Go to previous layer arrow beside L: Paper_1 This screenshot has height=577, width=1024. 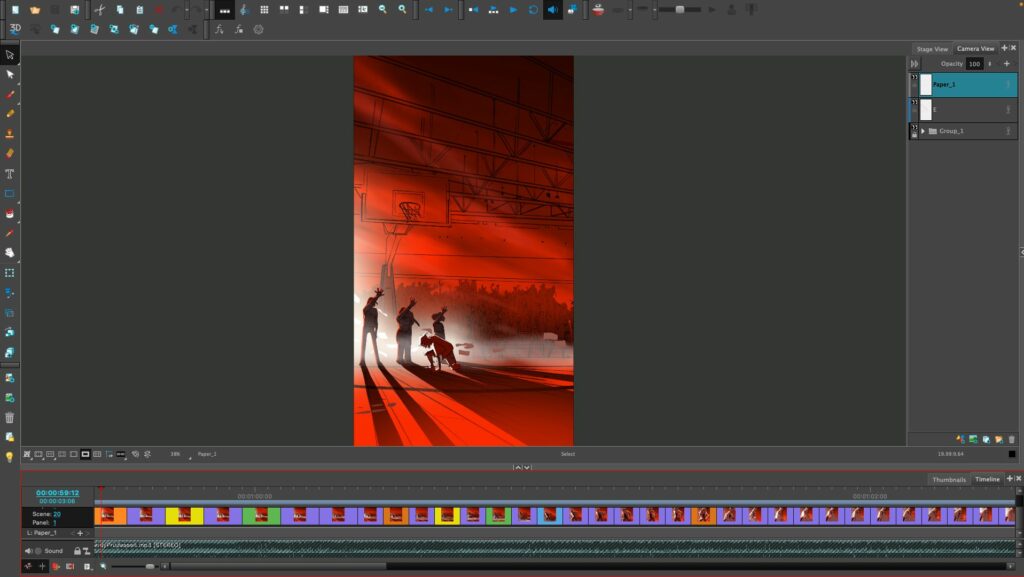coord(72,533)
